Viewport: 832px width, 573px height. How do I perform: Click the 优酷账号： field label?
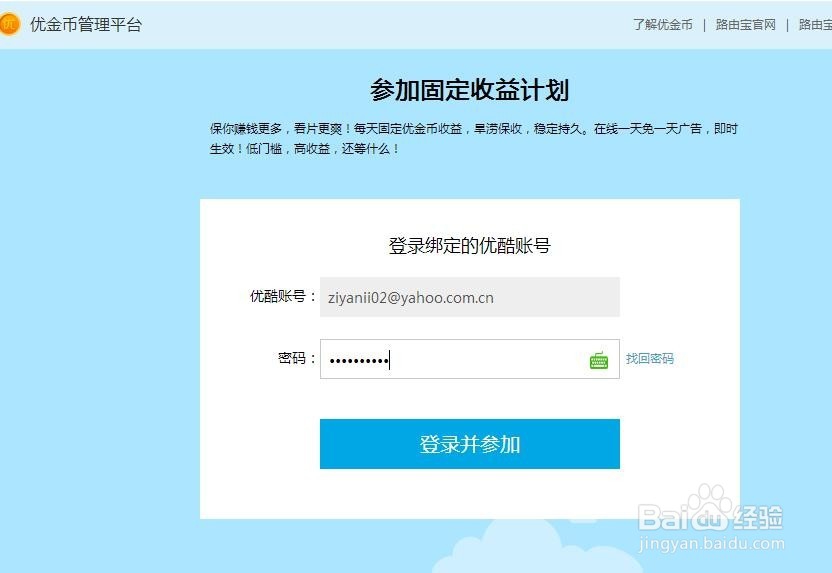(x=283, y=296)
